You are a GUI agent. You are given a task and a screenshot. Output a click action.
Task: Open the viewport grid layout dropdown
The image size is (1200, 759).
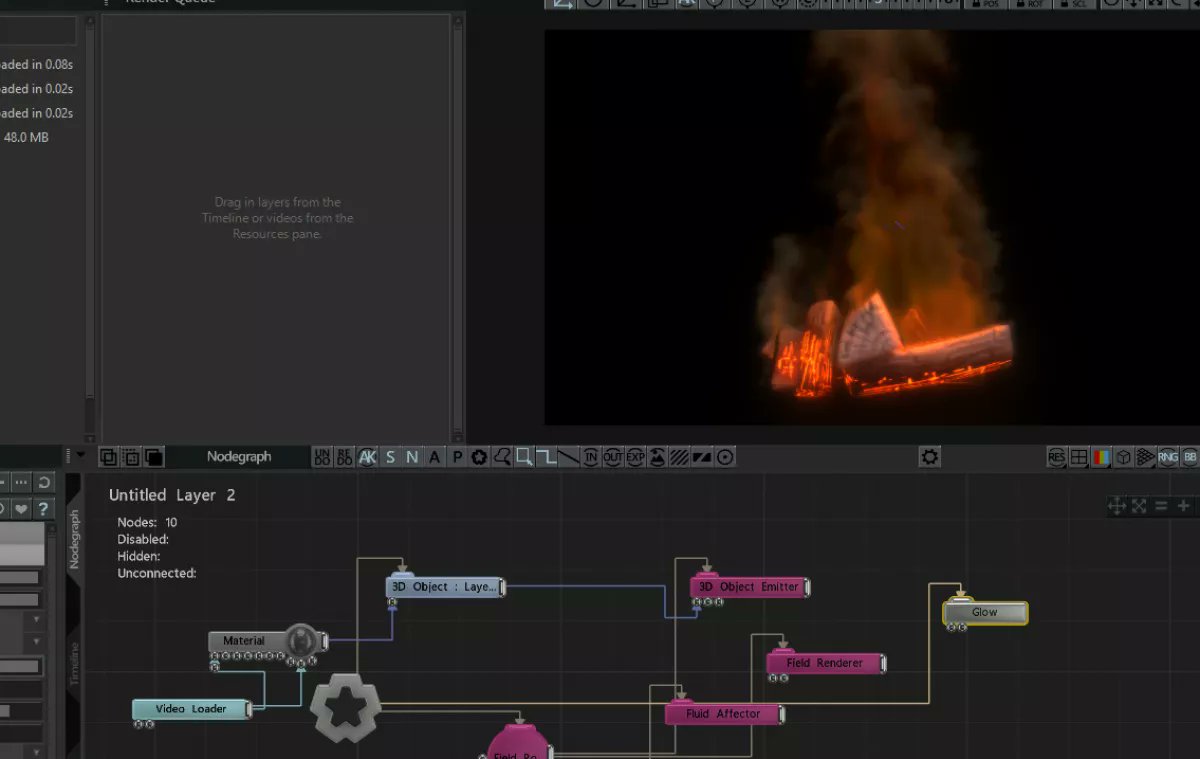click(x=1079, y=457)
